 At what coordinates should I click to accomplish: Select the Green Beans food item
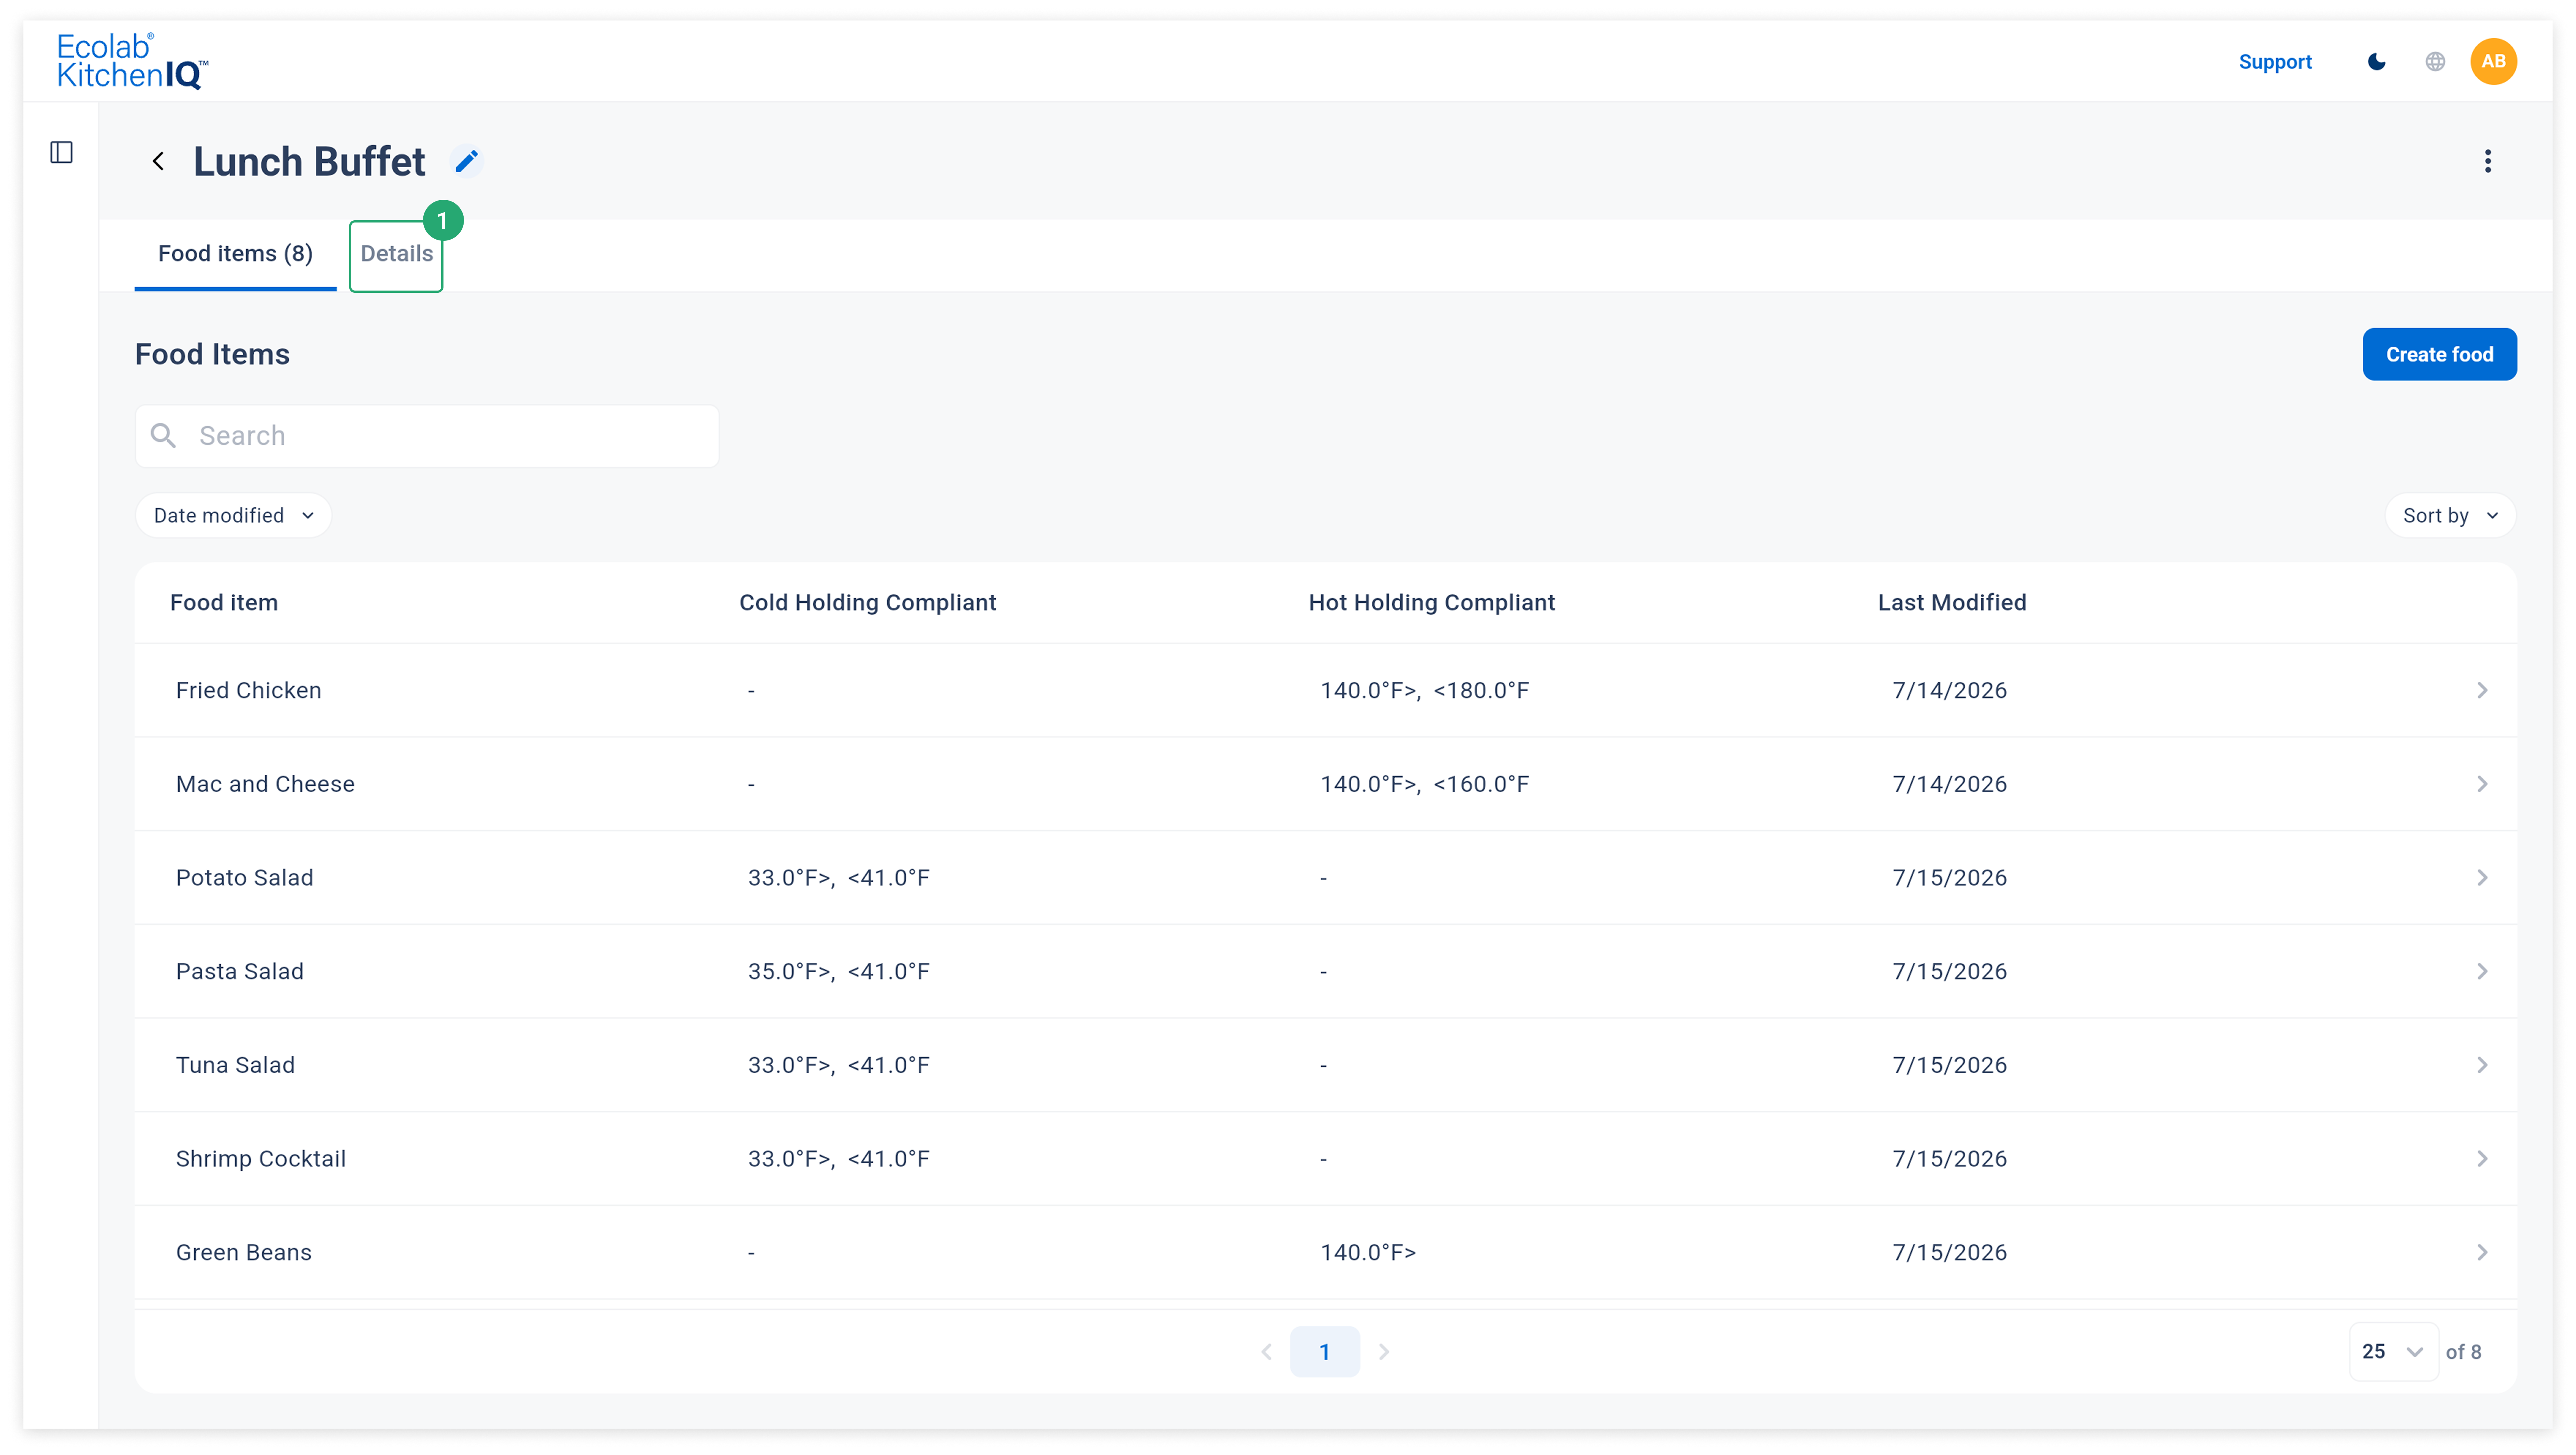click(x=244, y=1252)
